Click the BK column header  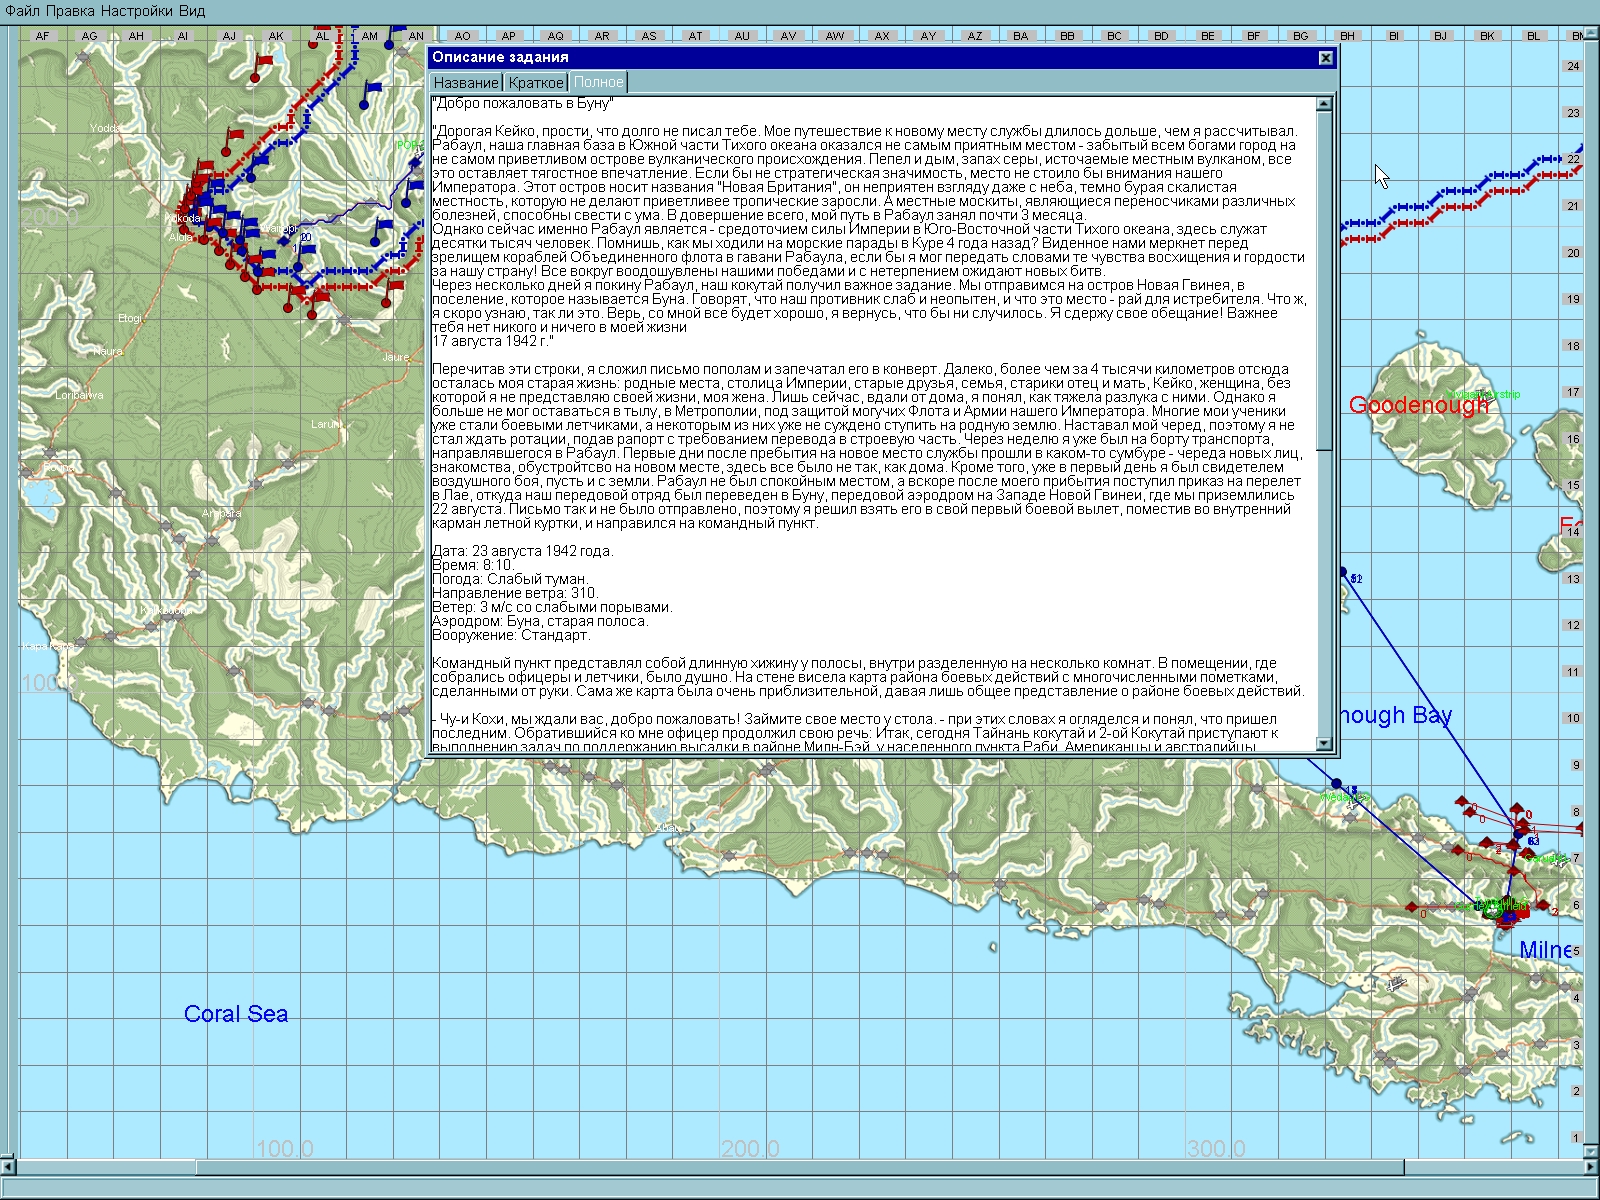tap(1488, 36)
